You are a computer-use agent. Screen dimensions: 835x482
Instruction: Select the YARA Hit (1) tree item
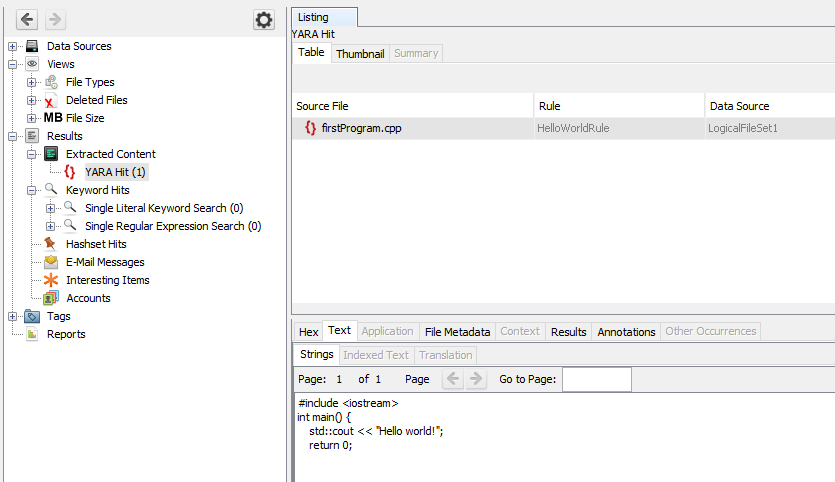[115, 172]
